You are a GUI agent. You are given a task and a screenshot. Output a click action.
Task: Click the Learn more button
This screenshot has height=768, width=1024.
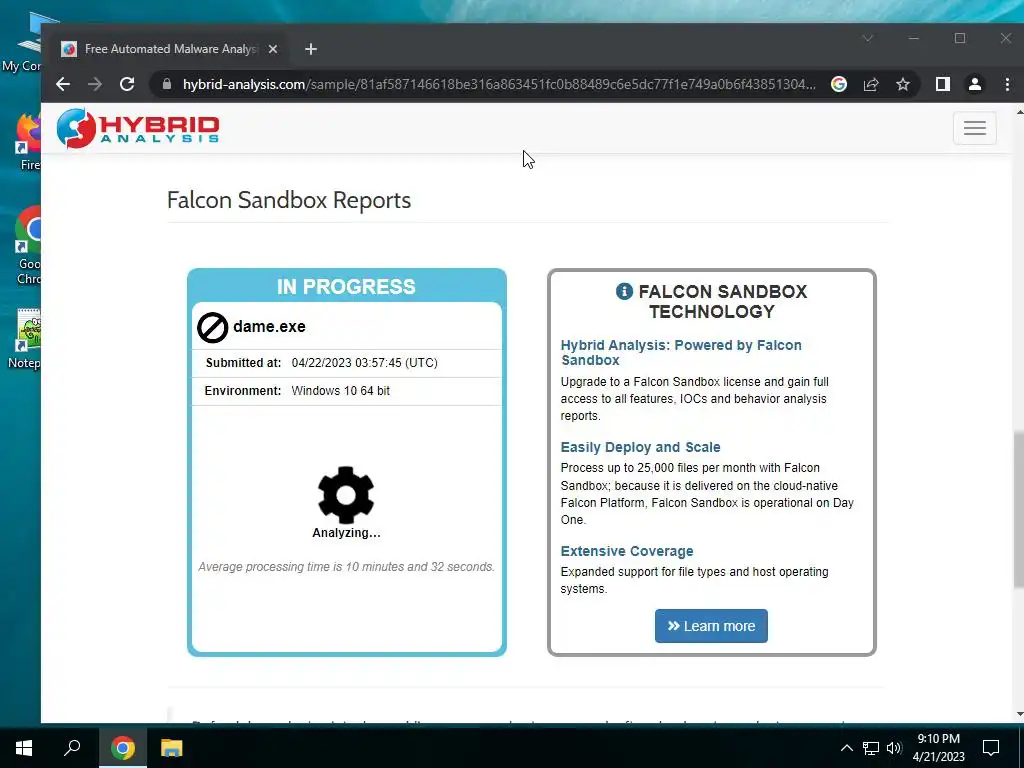pyautogui.click(x=711, y=626)
